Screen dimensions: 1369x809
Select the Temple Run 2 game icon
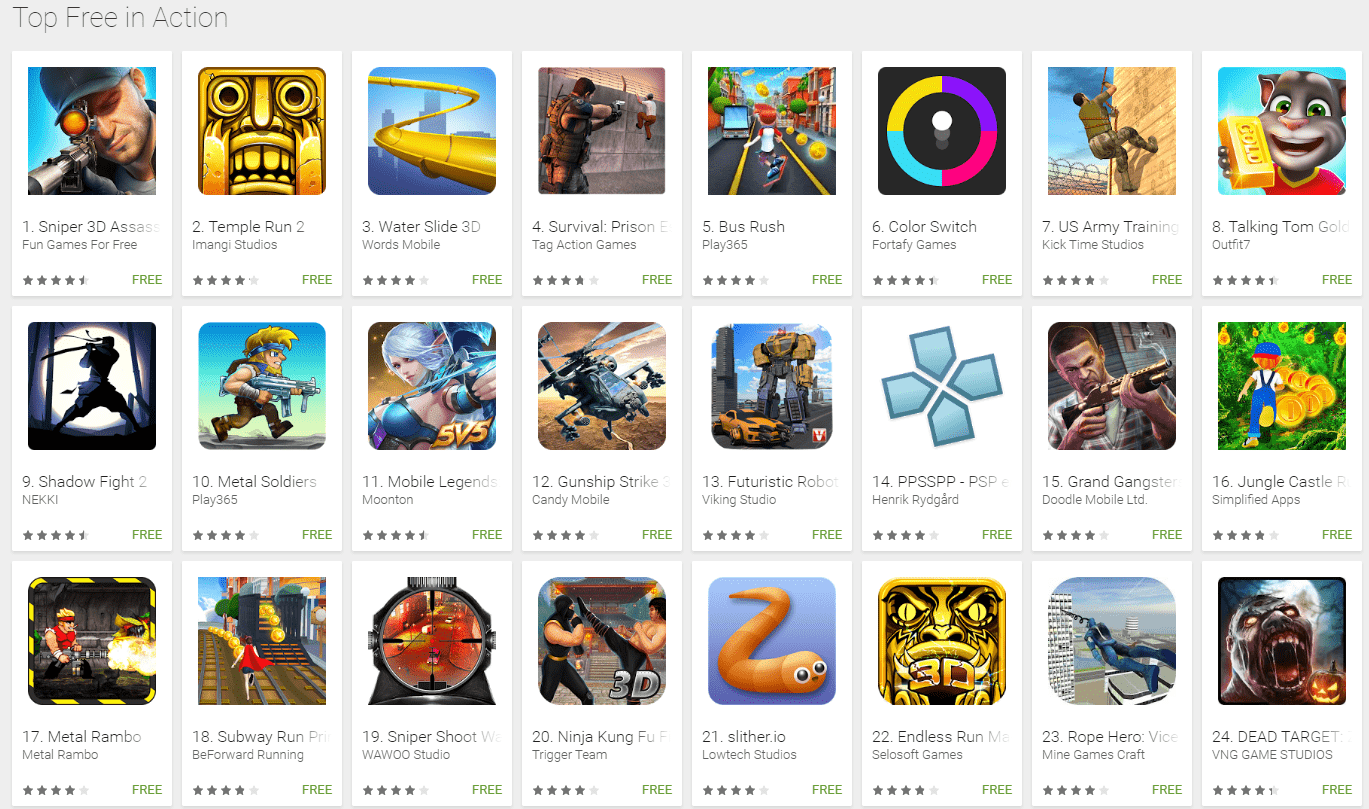point(262,131)
